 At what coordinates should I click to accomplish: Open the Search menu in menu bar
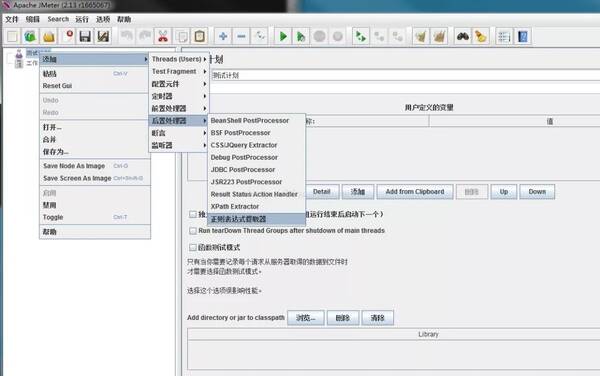tap(58, 19)
